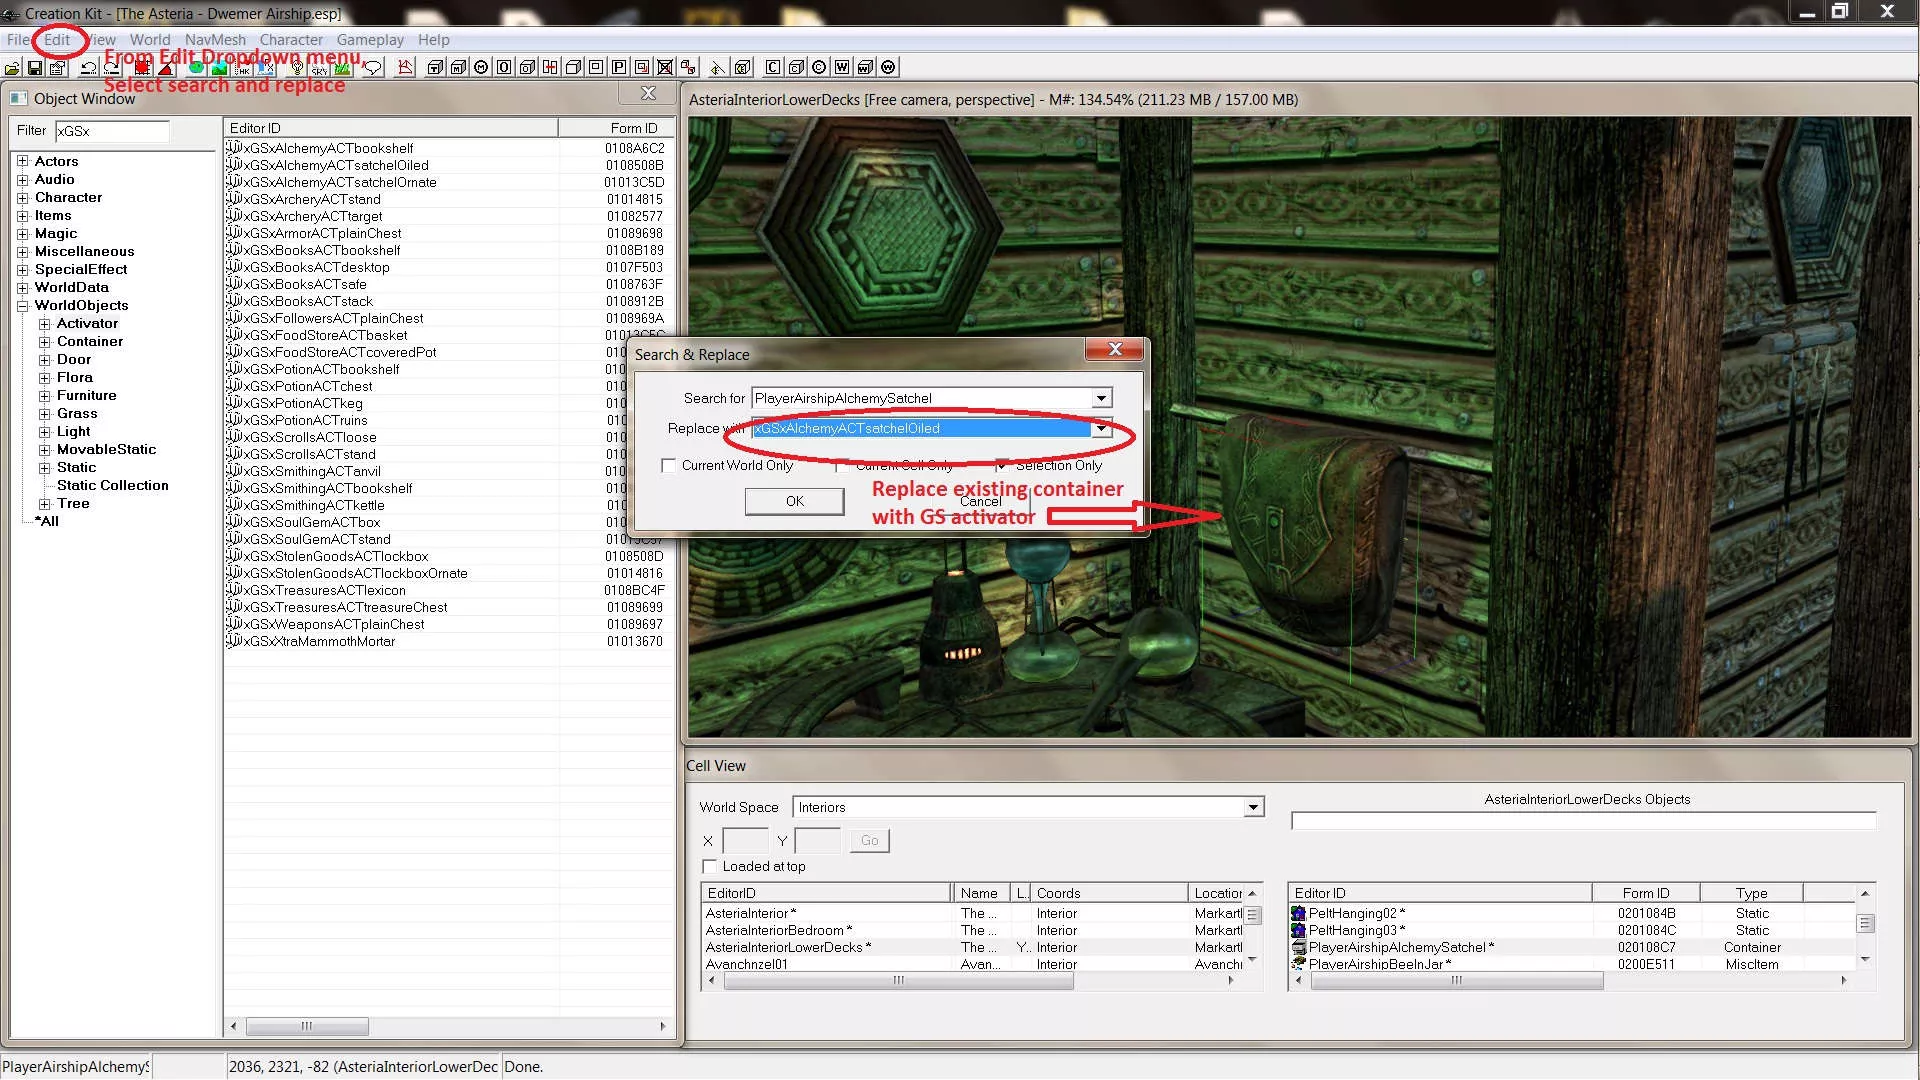Screen dimensions: 1920x1080
Task: Click the cell list horizontal scrollbar thumb
Action: pos(899,981)
